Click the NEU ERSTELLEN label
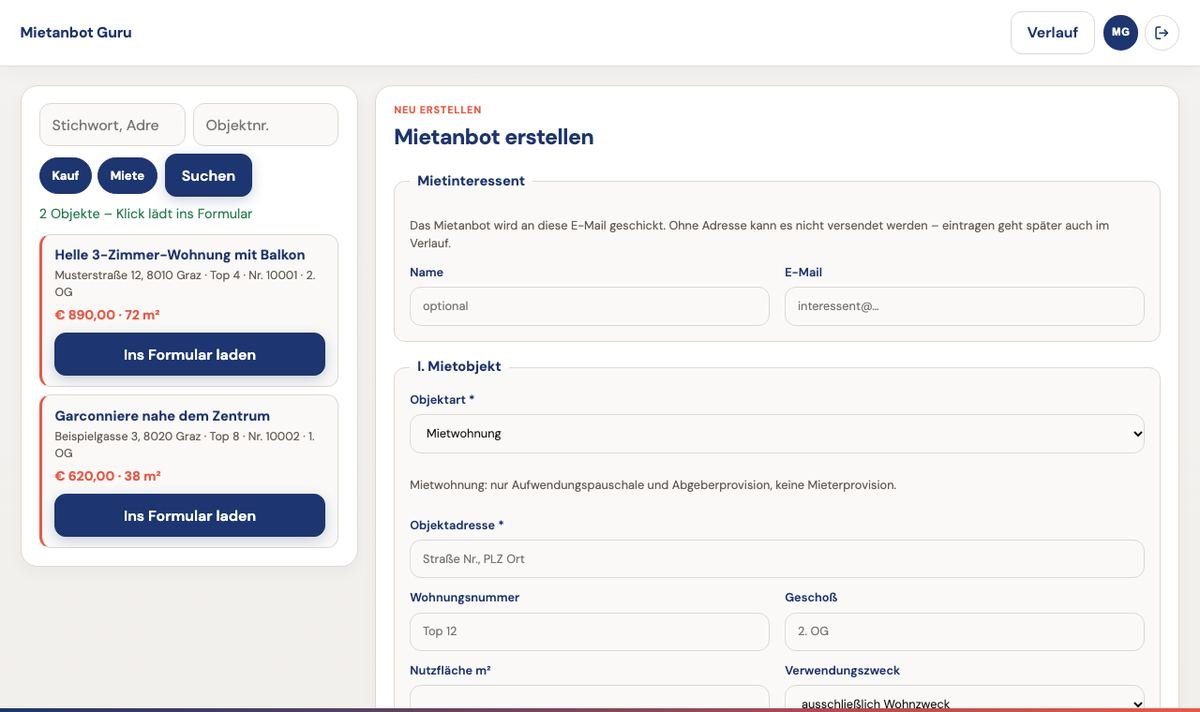This screenshot has height=712, width=1200. (438, 110)
